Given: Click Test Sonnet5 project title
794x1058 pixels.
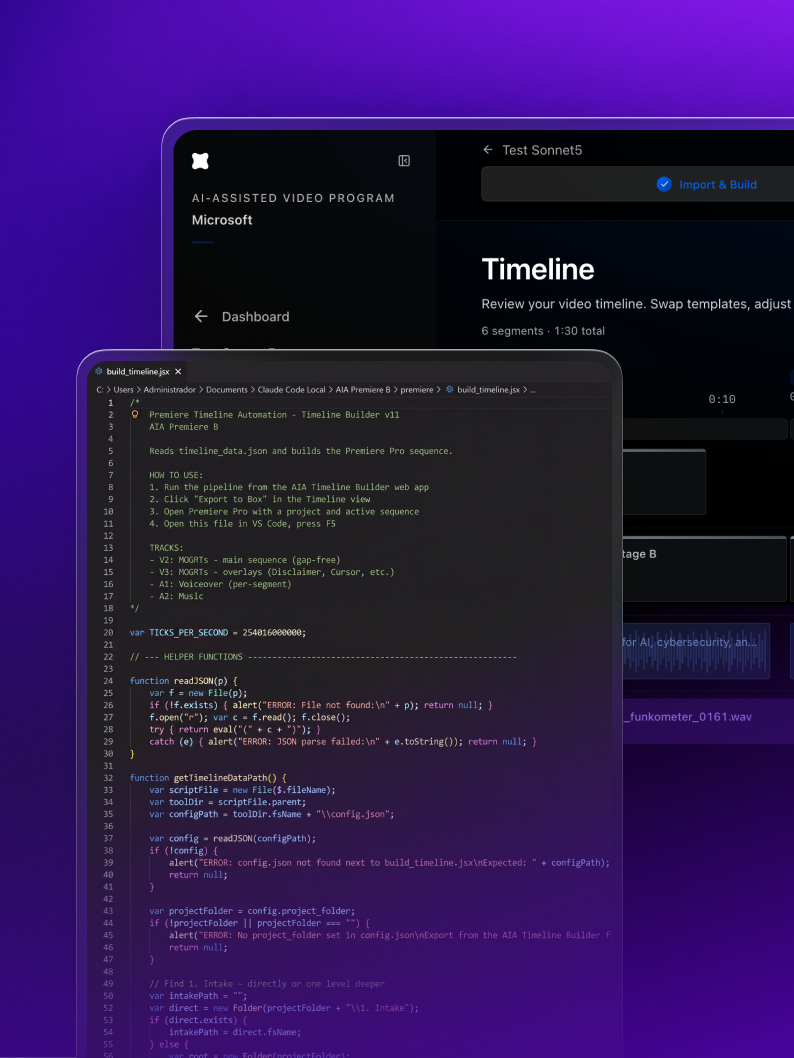Looking at the screenshot, I should pos(542,150).
